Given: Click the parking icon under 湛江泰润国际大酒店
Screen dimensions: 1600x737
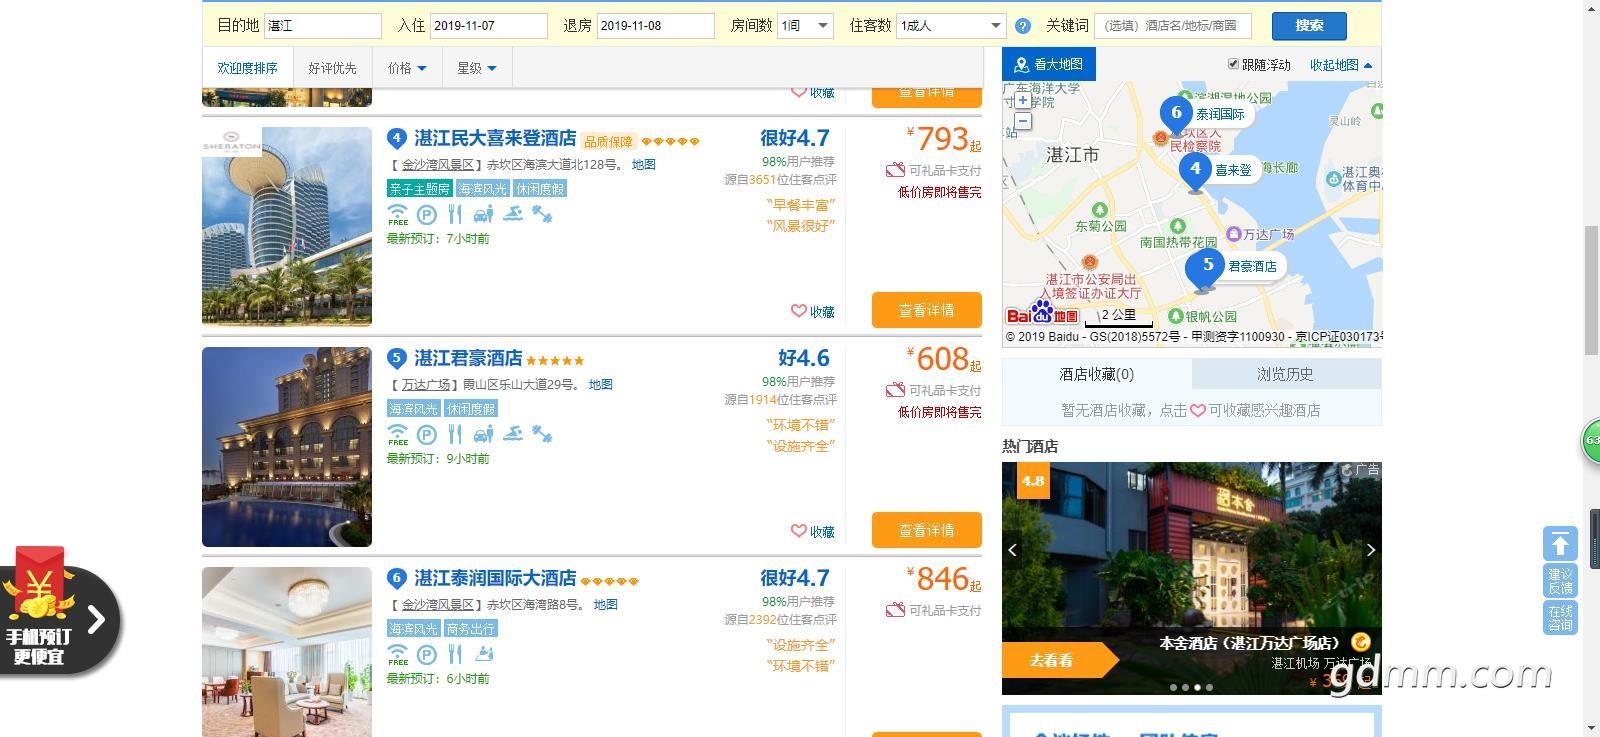Looking at the screenshot, I should (427, 654).
